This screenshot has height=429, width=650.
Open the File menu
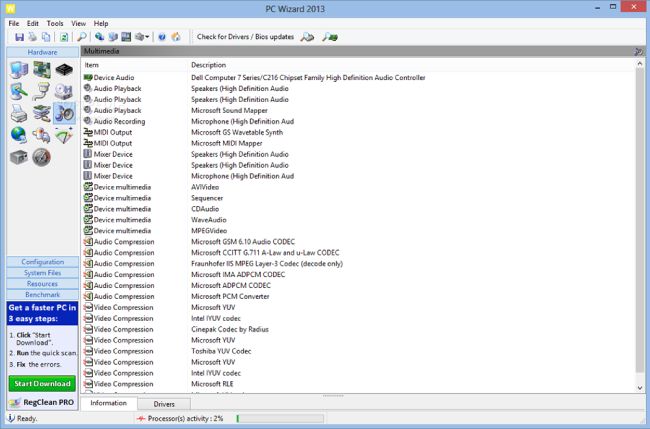[14, 24]
